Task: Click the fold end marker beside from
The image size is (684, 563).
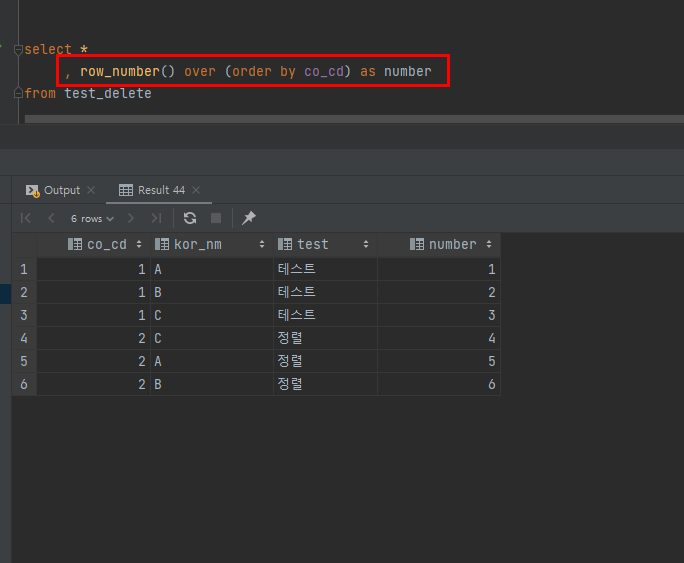Action: coord(18,93)
